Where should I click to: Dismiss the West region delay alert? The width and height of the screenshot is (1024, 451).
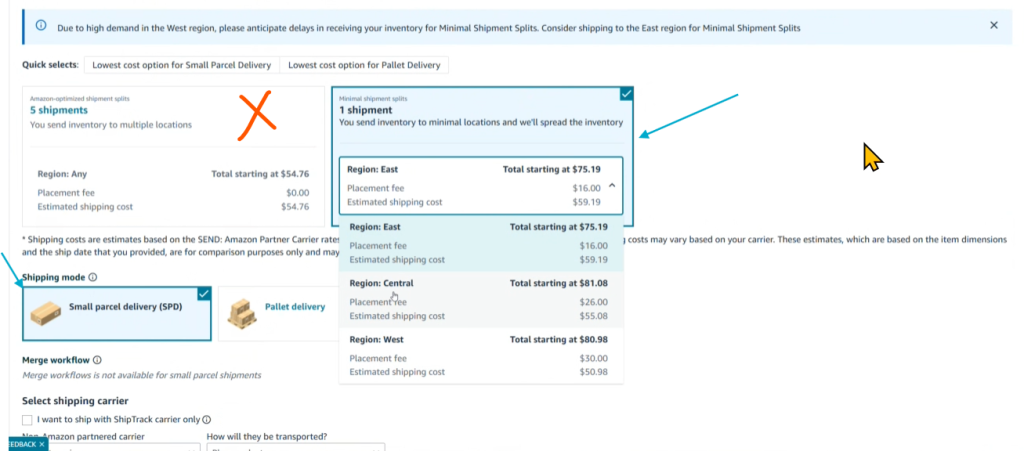993,25
